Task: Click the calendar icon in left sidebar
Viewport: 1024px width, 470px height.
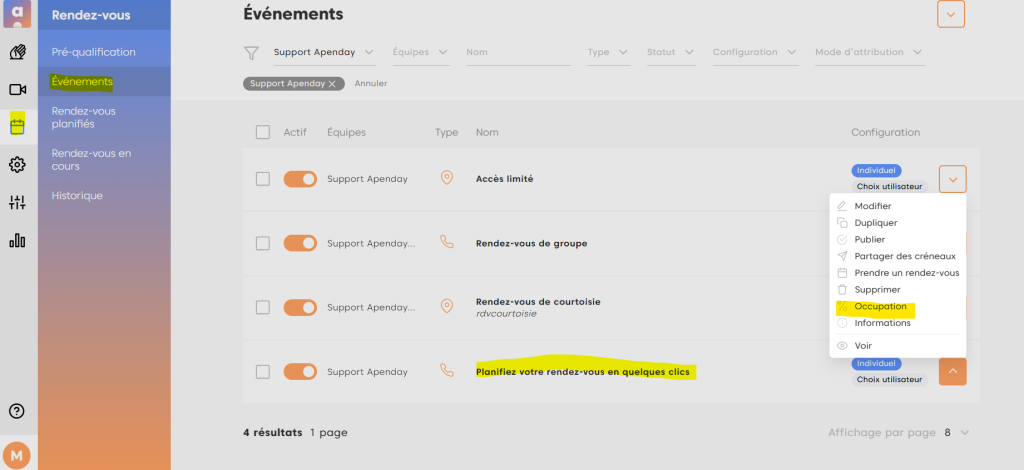Action: click(x=17, y=126)
